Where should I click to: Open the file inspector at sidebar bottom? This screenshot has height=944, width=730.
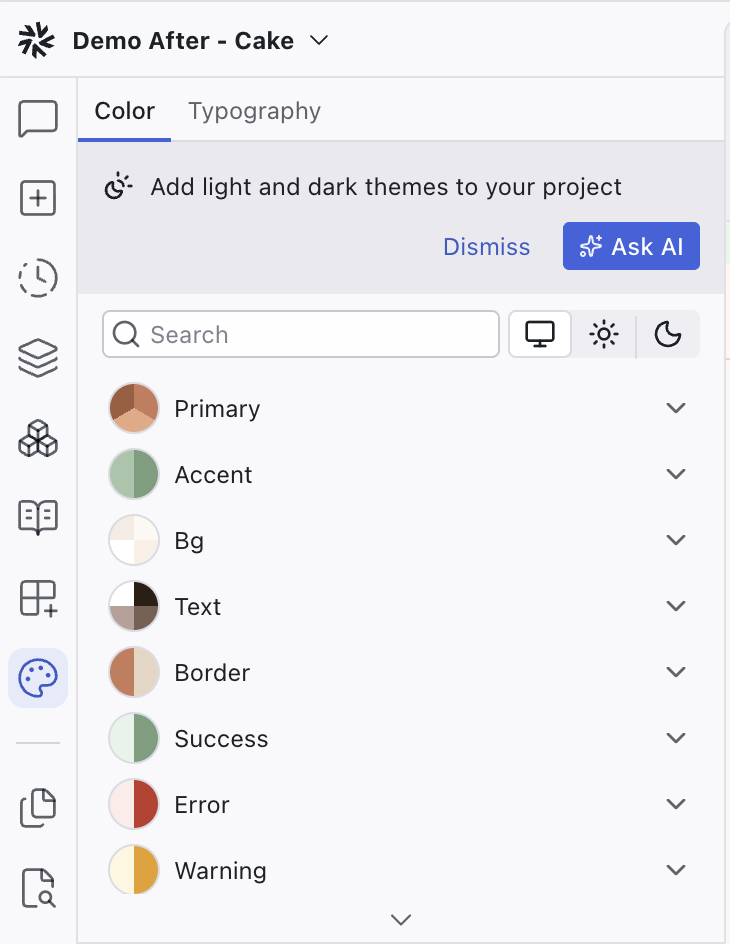tap(37, 888)
